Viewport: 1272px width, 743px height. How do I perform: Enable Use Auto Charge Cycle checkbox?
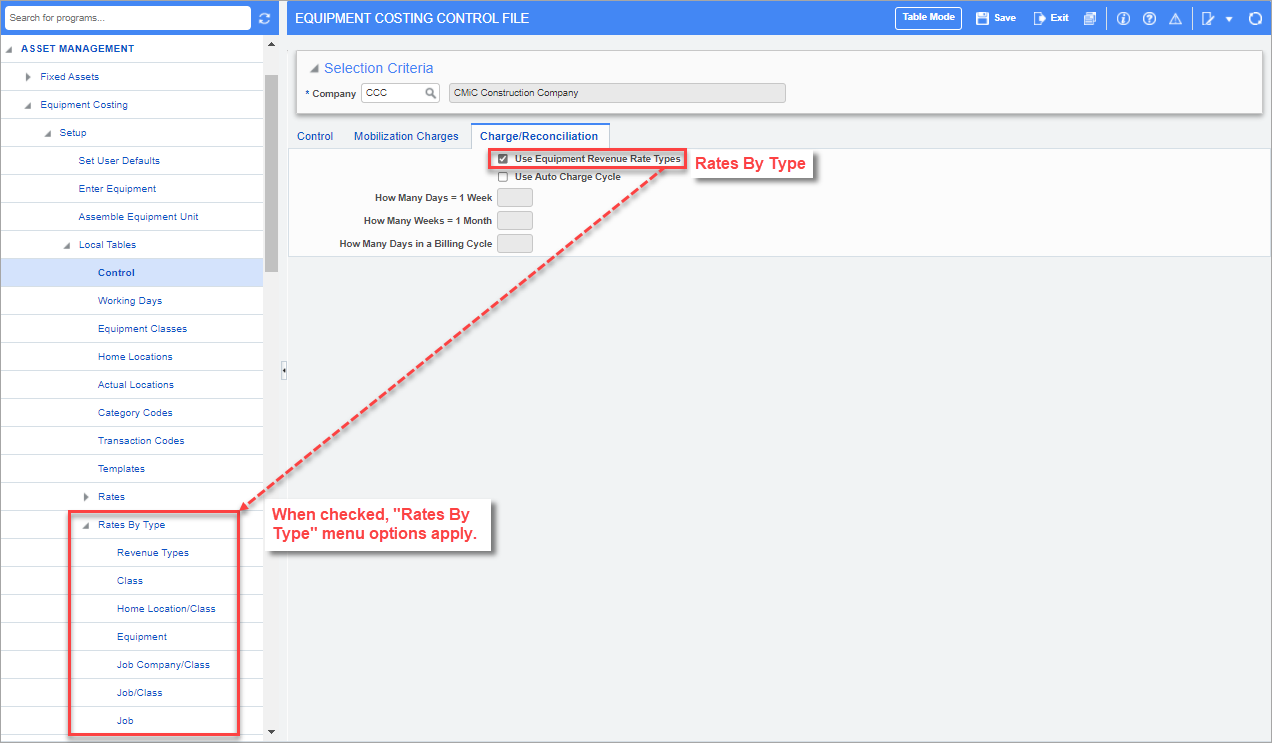503,177
